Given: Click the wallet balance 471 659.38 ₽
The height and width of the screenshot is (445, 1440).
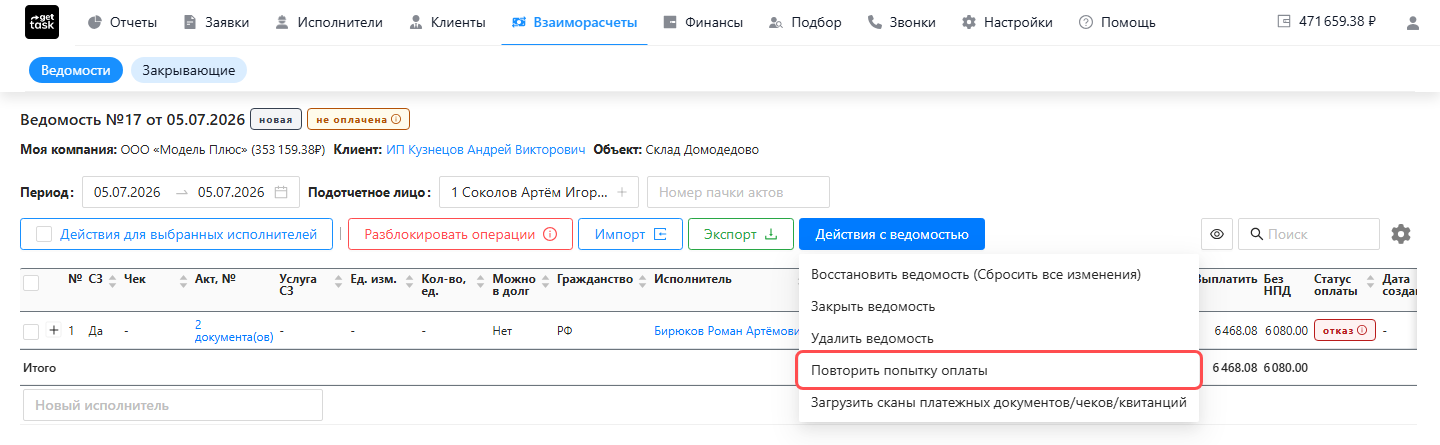Looking at the screenshot, I should (x=1326, y=22).
